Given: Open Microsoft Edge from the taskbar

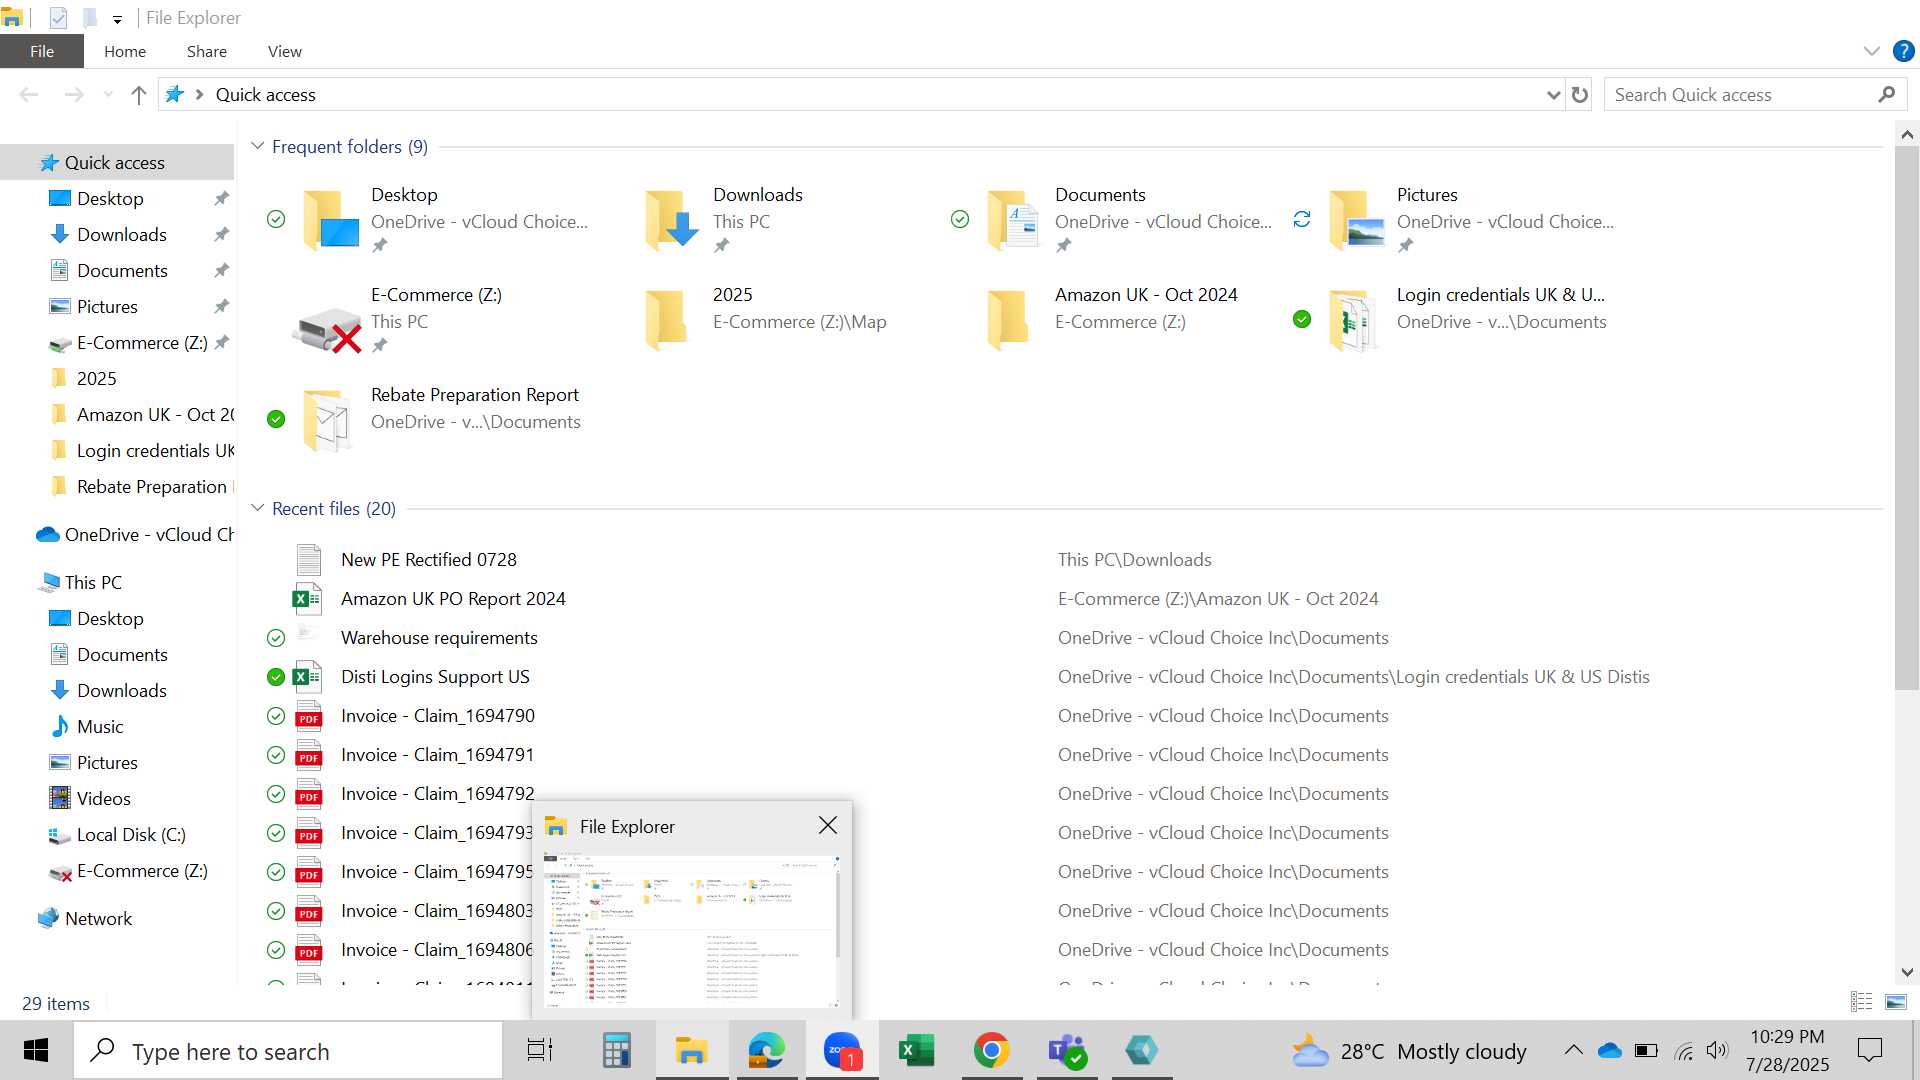Looking at the screenshot, I should pyautogui.click(x=766, y=1051).
